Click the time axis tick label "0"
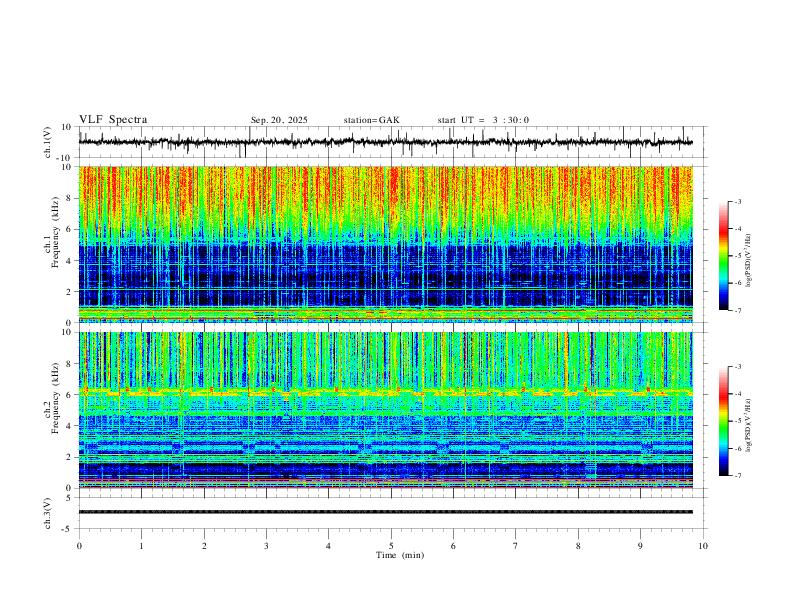The image size is (792, 612). pyautogui.click(x=79, y=546)
